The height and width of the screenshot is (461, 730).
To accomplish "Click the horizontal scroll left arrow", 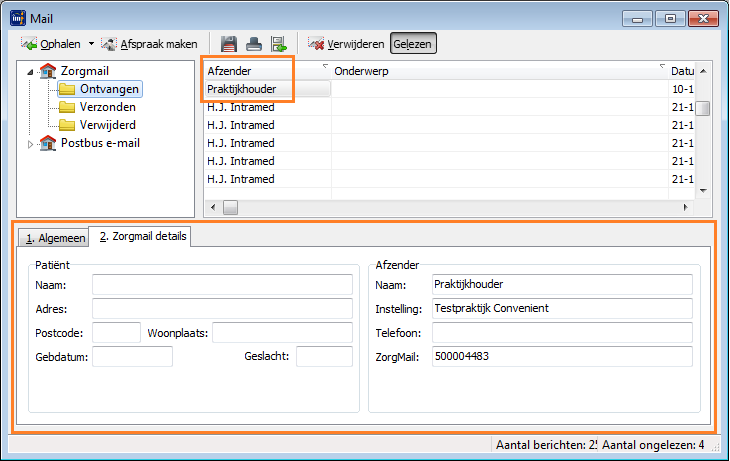I will tap(213, 208).
